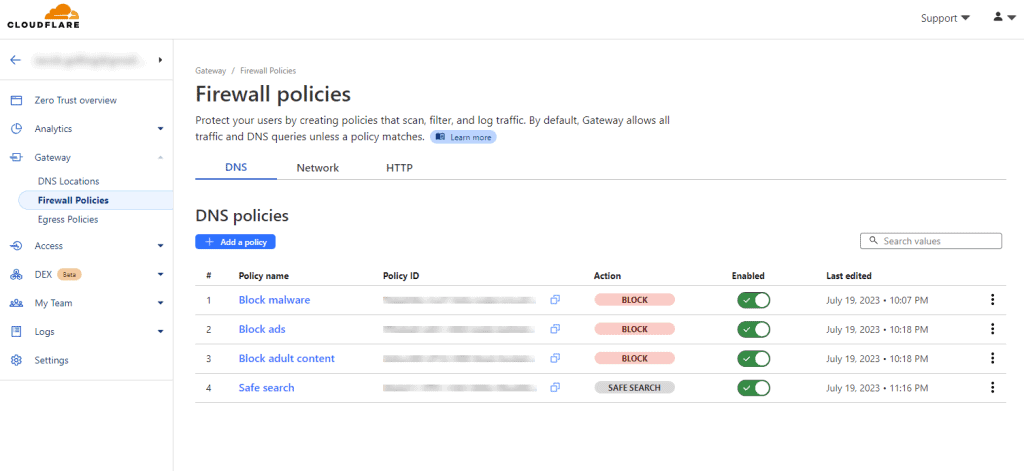Click the DEX Beta badge

69,274
